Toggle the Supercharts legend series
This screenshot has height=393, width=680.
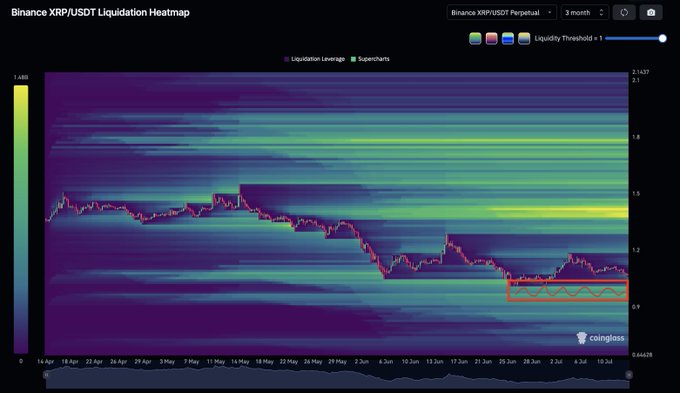click(370, 59)
